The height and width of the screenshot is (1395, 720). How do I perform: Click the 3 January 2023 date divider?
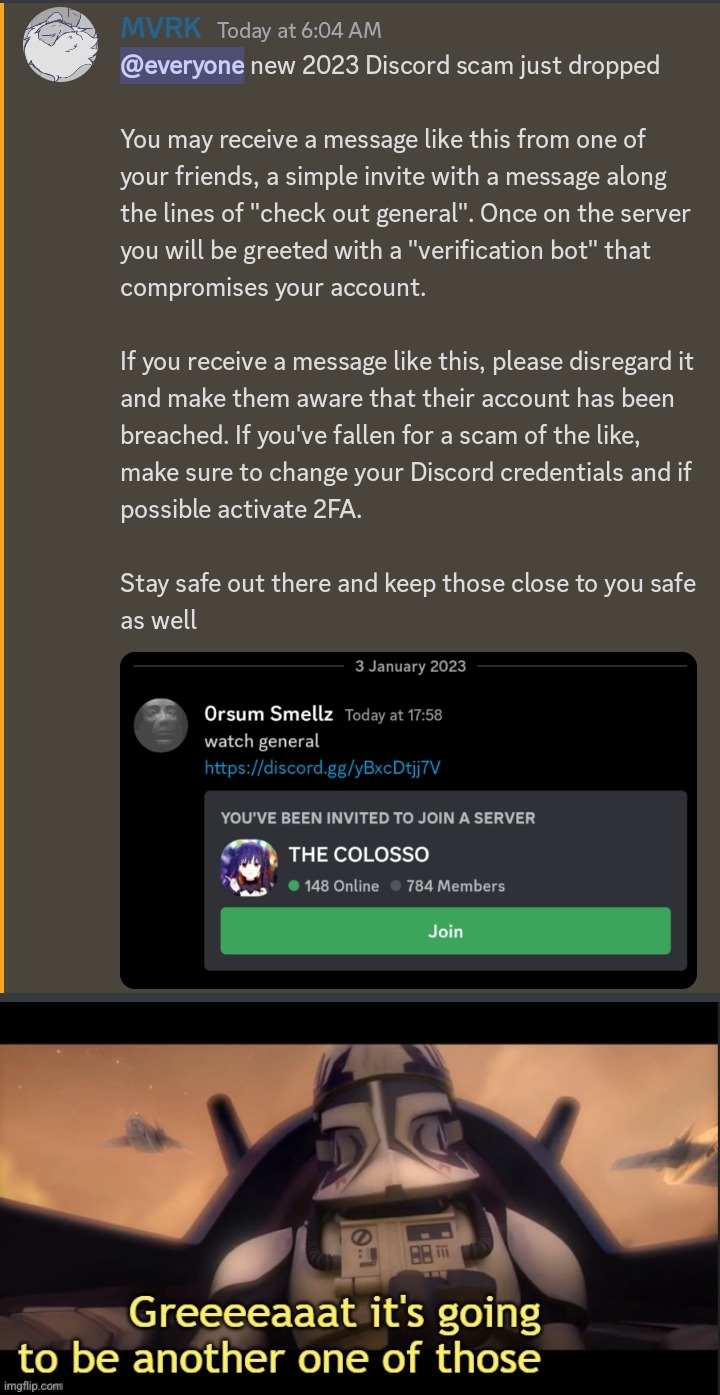coord(410,666)
